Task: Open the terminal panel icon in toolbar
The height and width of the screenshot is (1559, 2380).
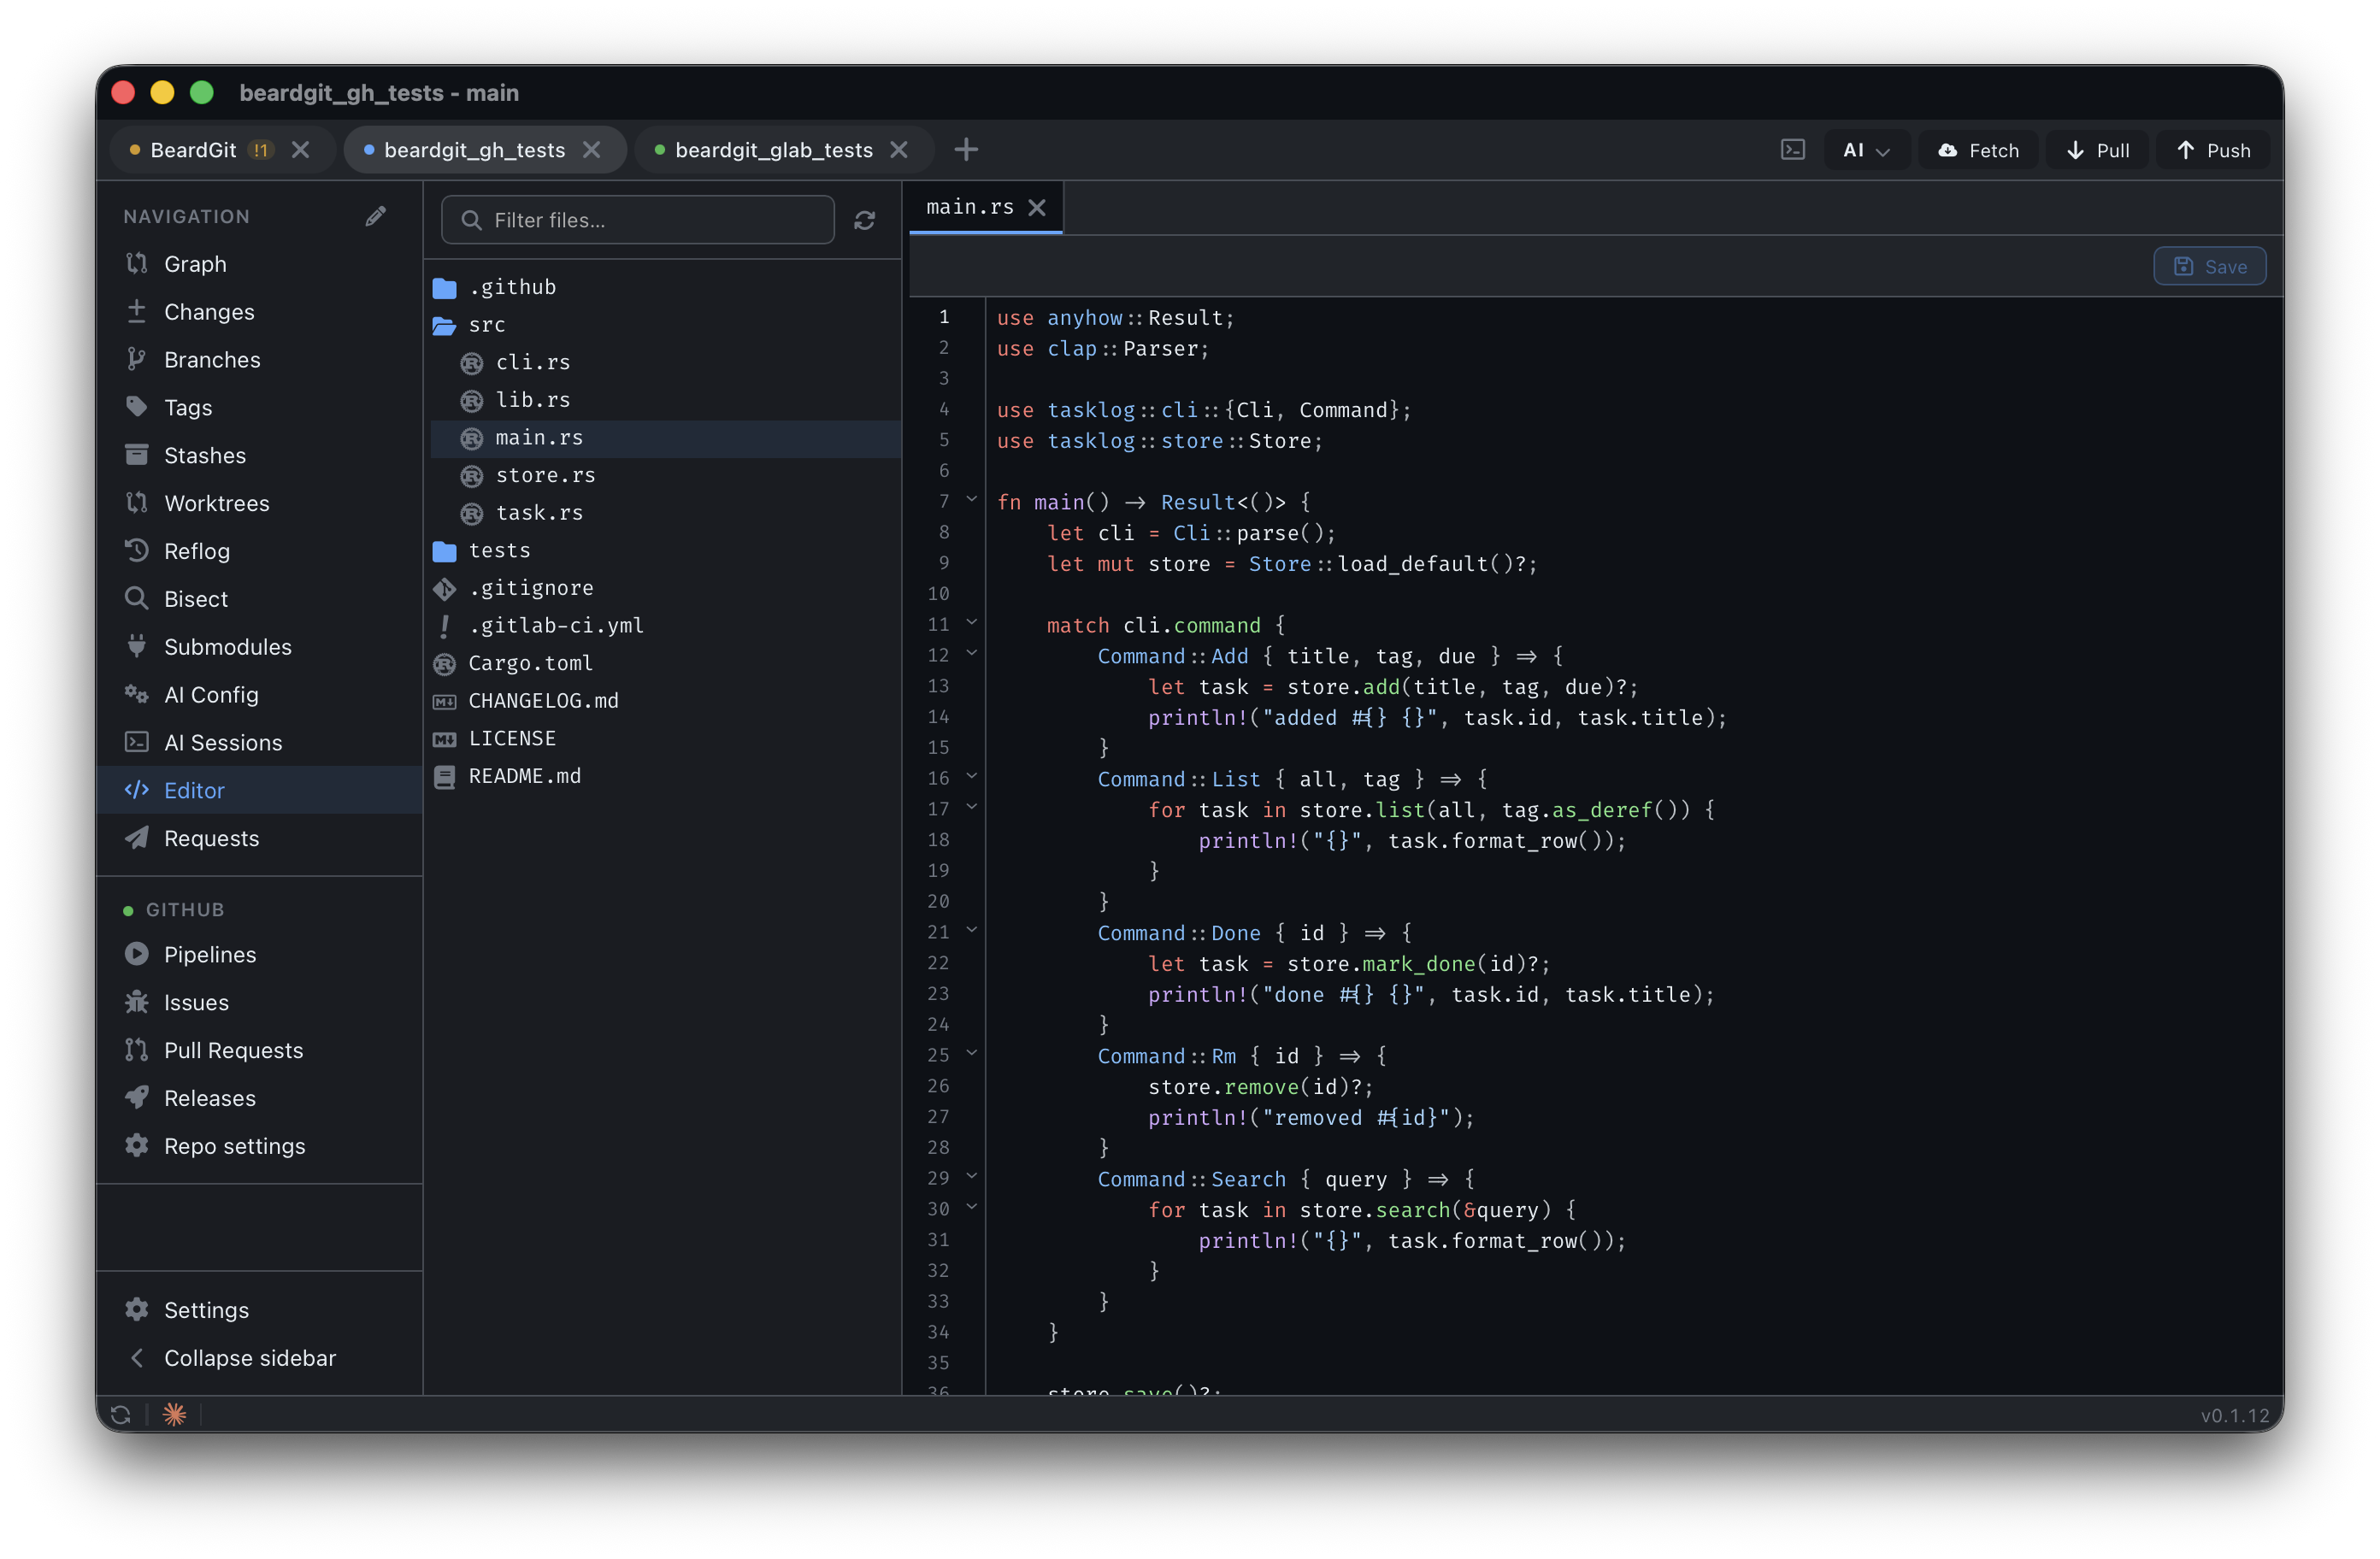Action: (x=1793, y=150)
